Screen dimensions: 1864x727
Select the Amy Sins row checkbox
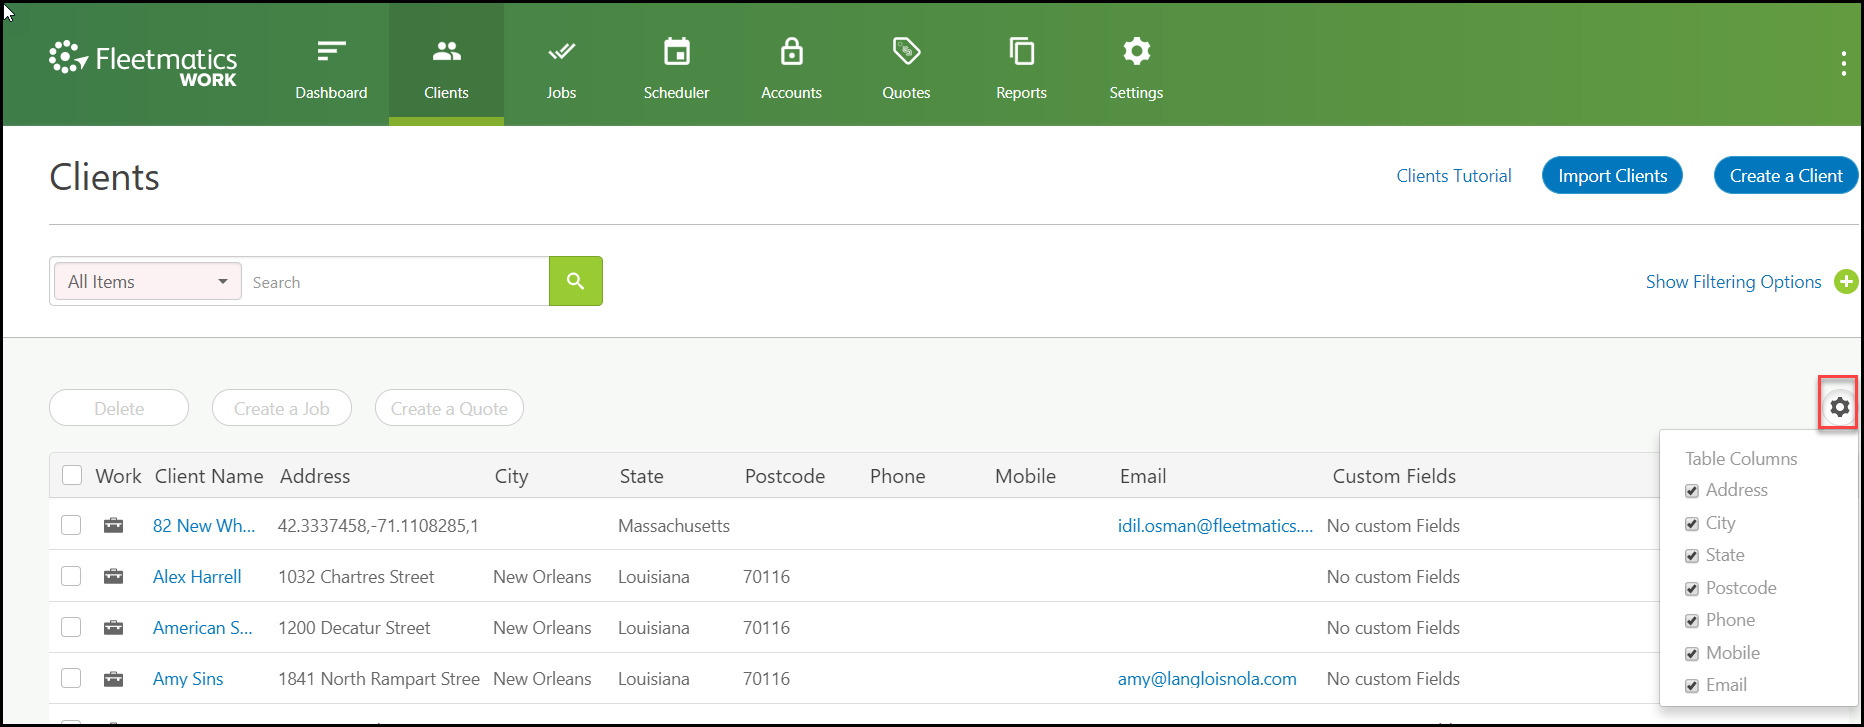click(x=71, y=678)
